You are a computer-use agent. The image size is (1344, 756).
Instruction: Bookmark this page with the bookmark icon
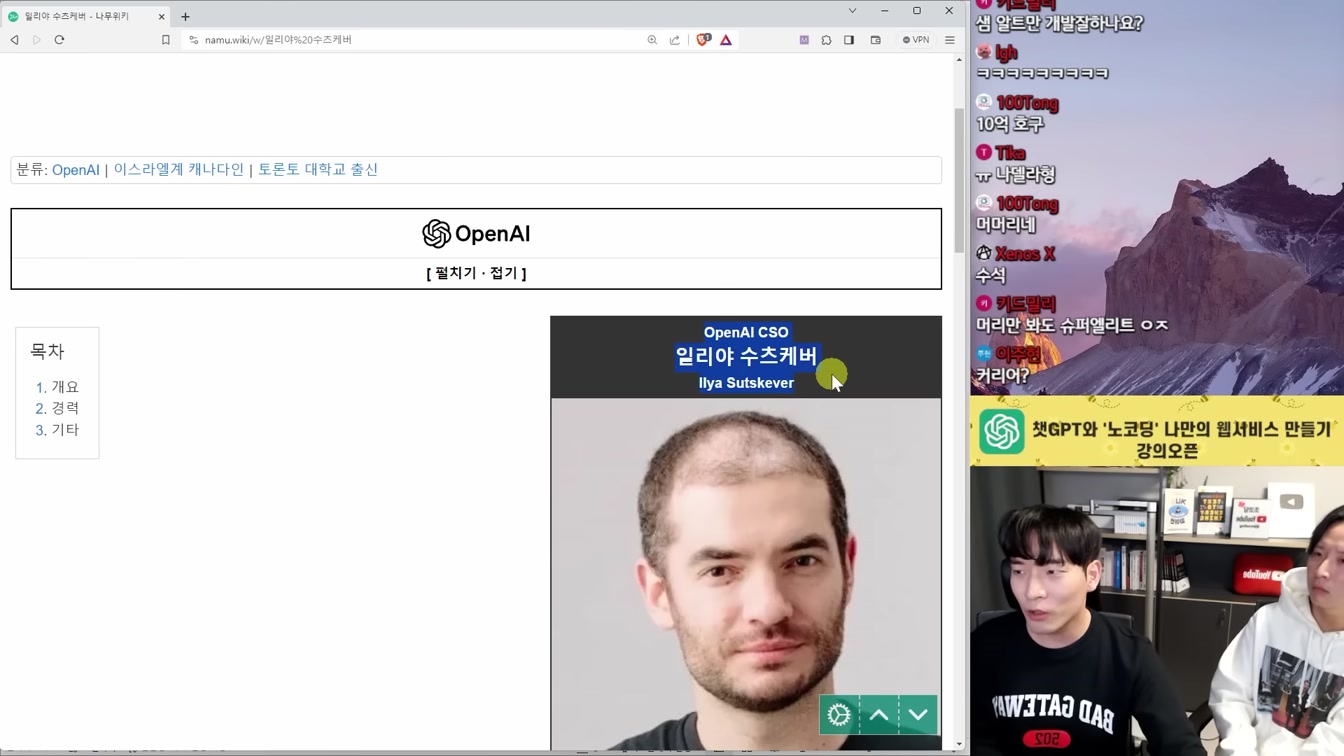(x=166, y=40)
